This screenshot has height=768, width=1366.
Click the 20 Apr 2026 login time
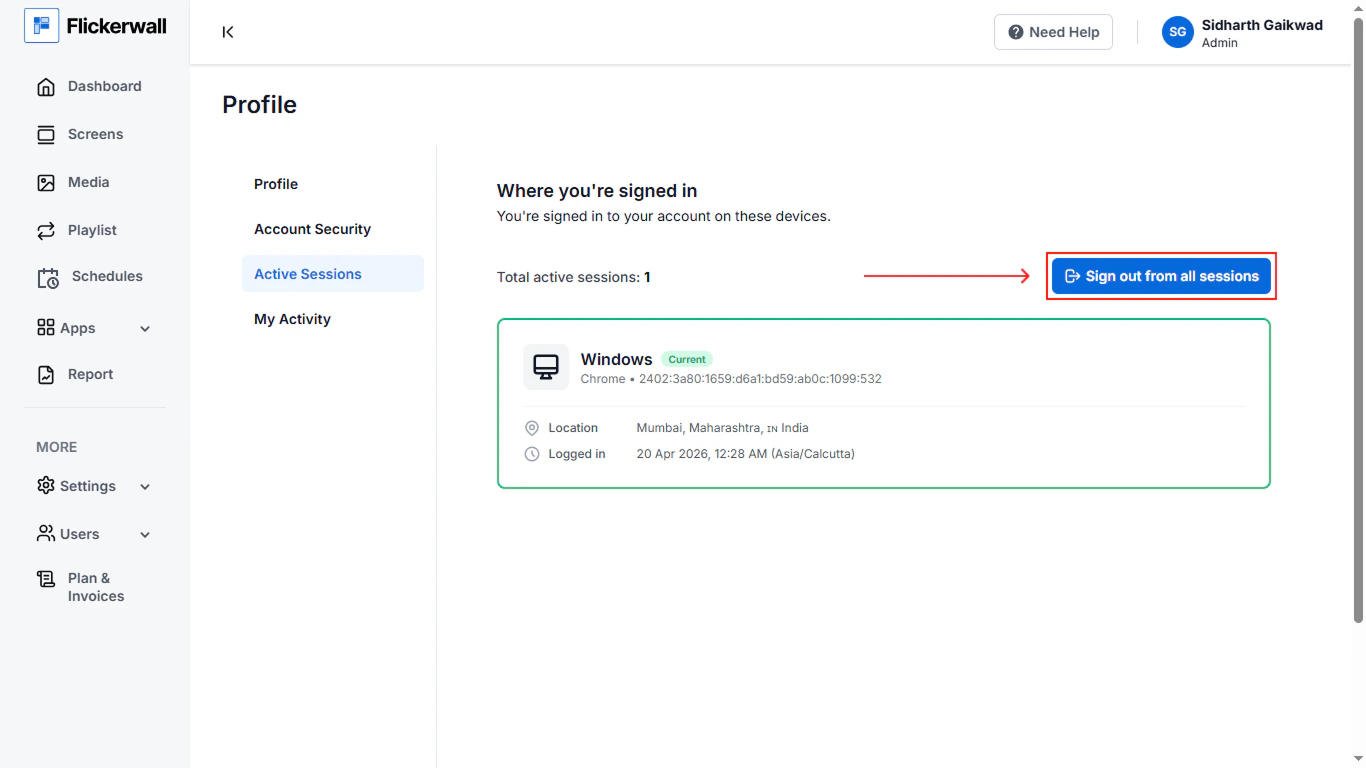[746, 454]
